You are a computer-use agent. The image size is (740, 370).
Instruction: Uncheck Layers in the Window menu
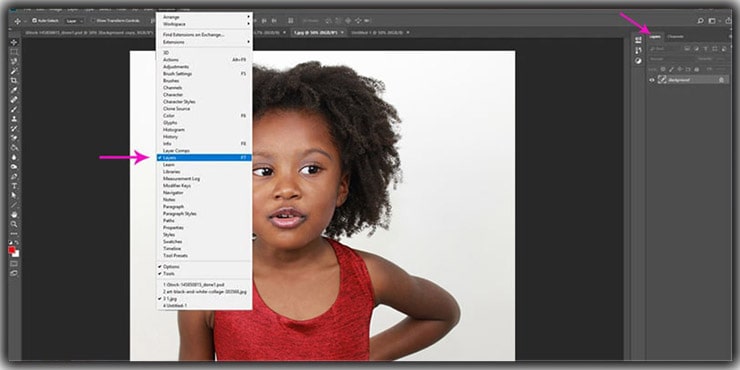pyautogui.click(x=204, y=158)
